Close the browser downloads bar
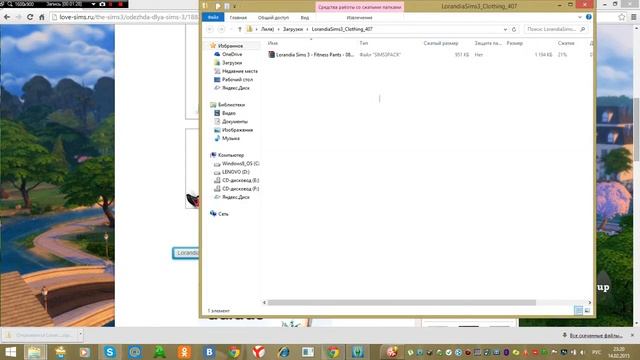 pos(632,335)
